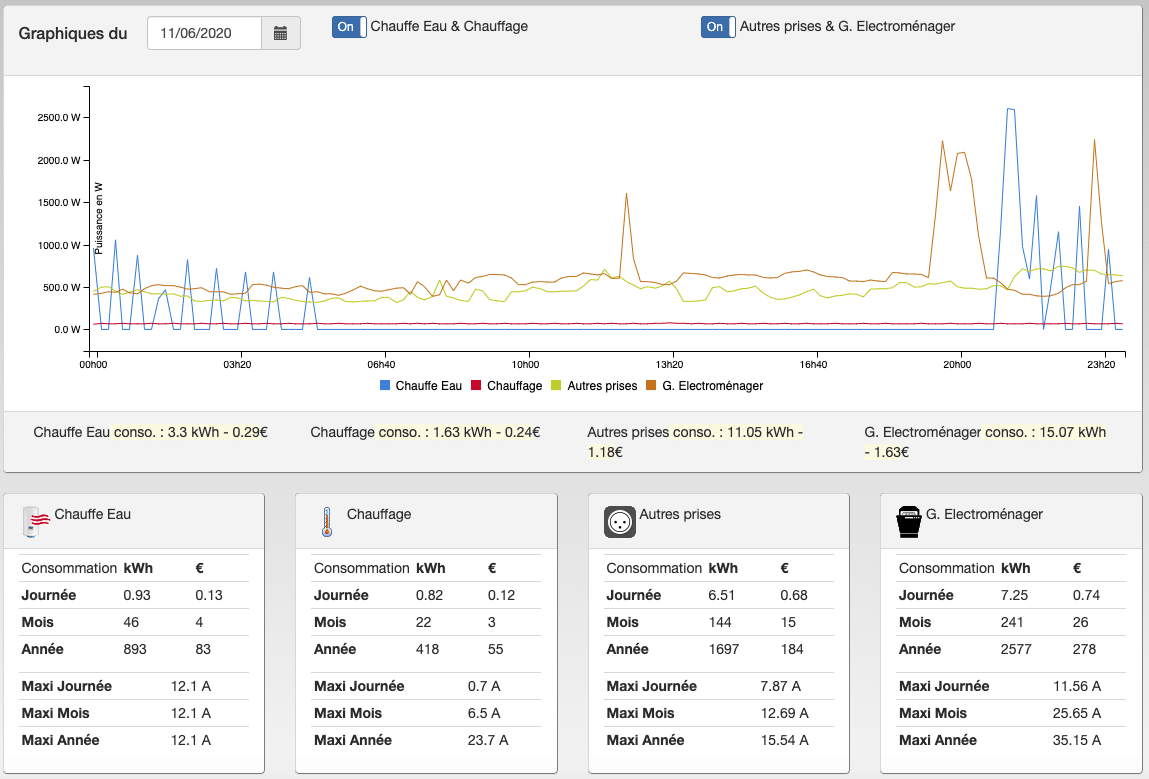Click the 10h00 x-axis time label
Viewport: 1149px width, 779px height.
coord(525,364)
